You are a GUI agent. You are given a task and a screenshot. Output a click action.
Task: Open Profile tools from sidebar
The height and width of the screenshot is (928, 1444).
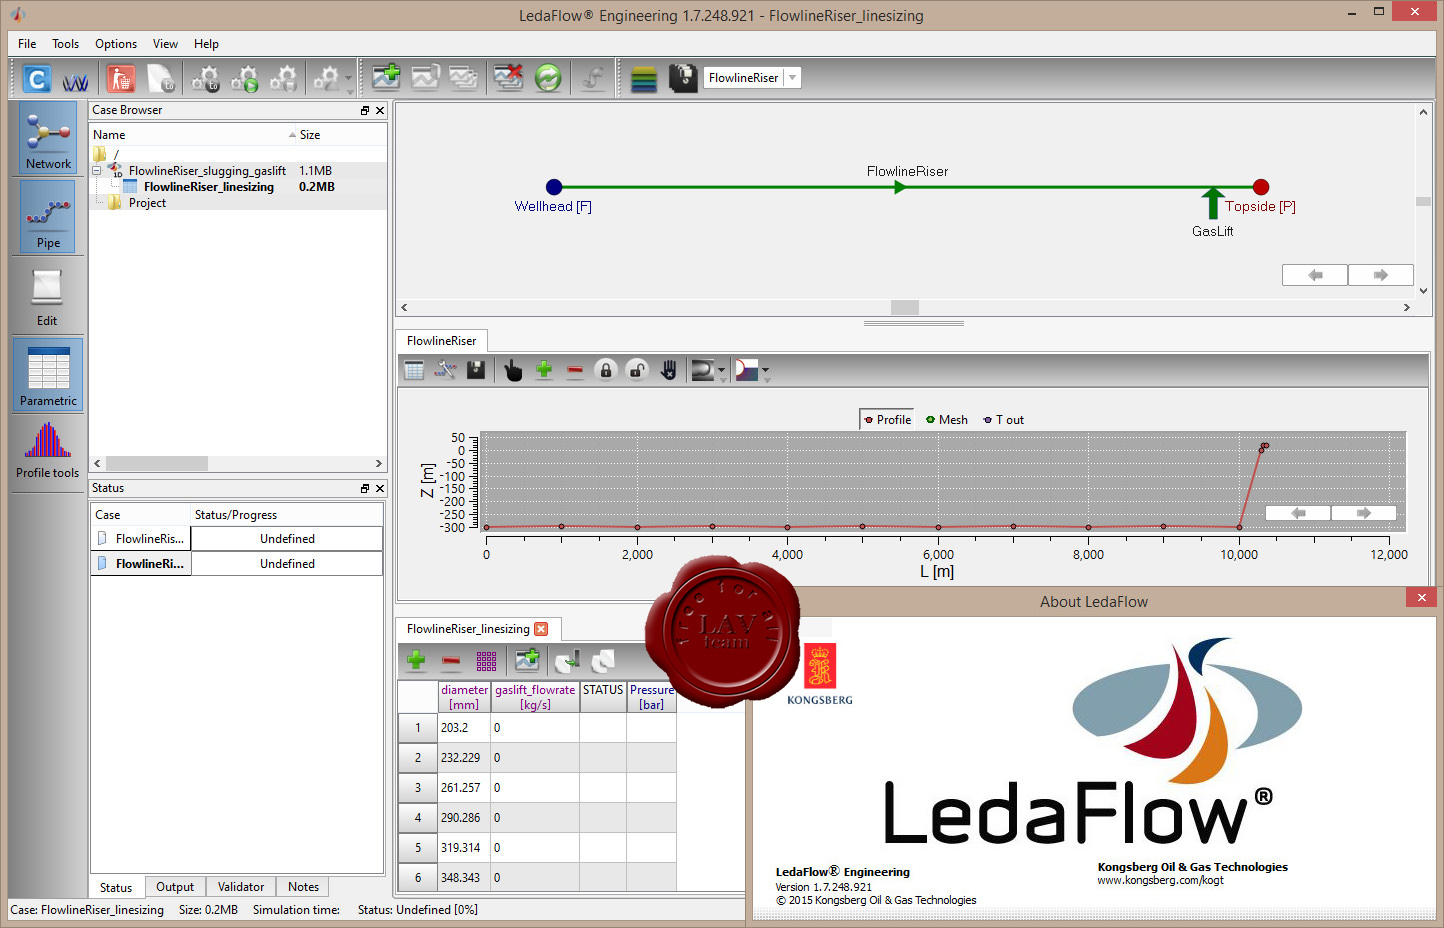pyautogui.click(x=47, y=450)
